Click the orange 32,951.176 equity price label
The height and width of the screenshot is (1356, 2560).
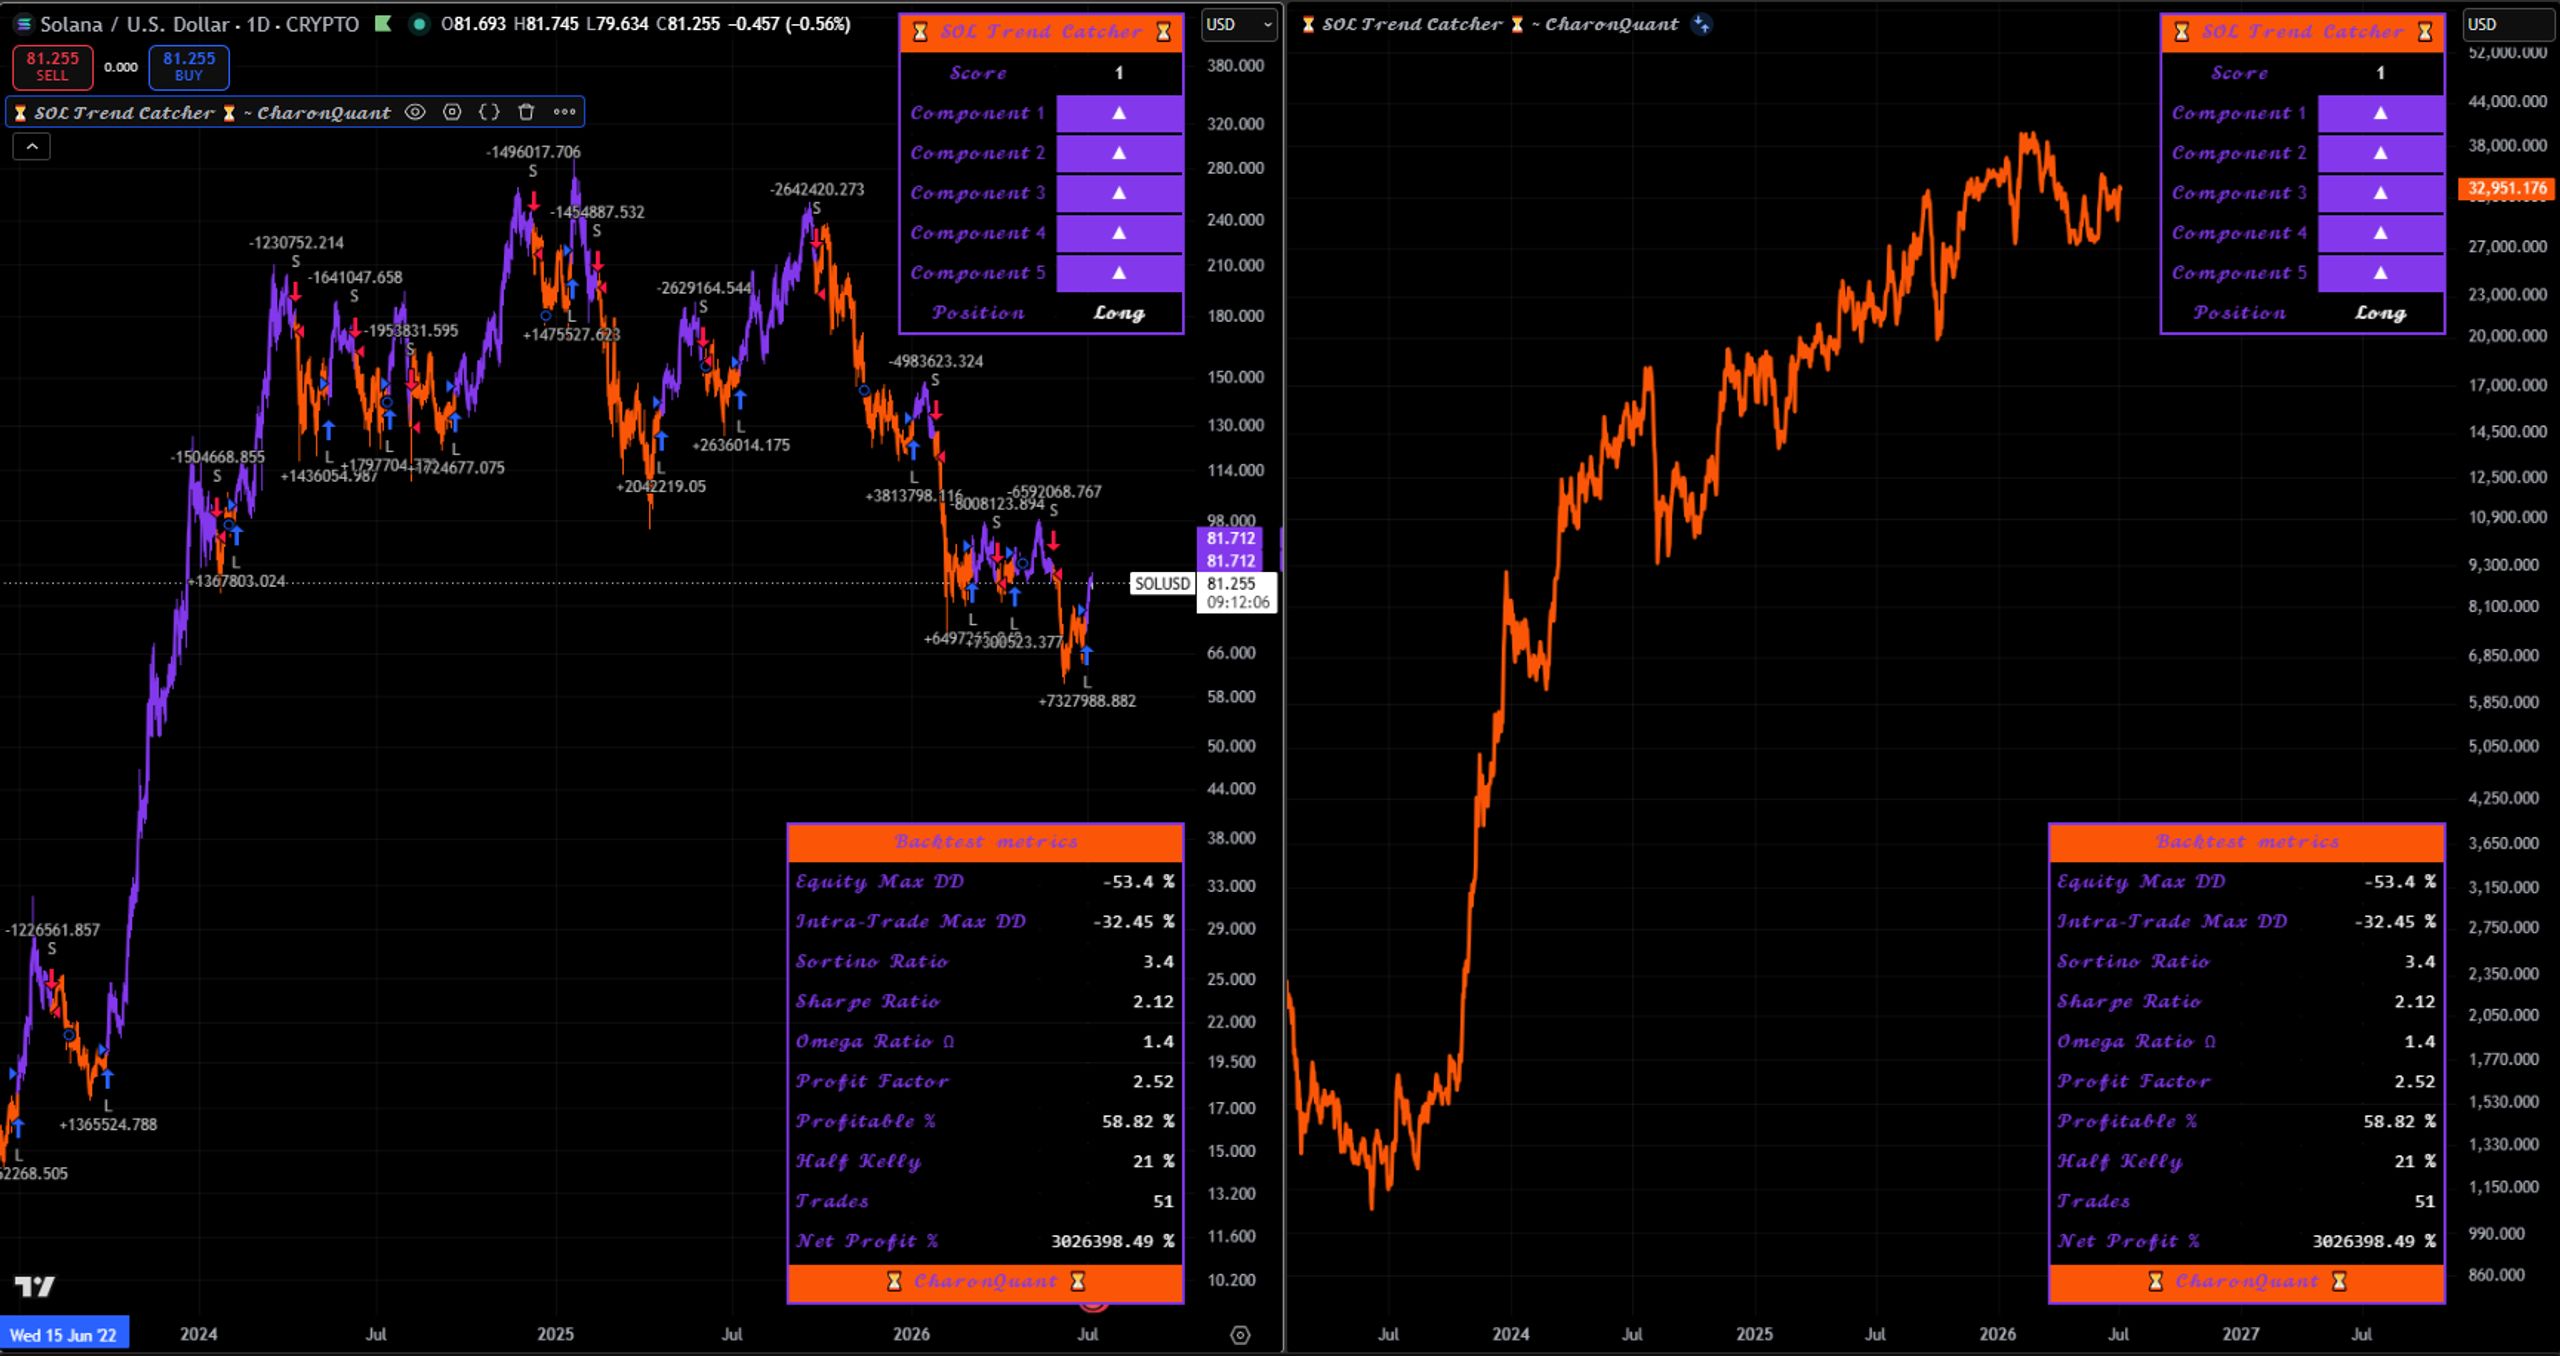2506,188
